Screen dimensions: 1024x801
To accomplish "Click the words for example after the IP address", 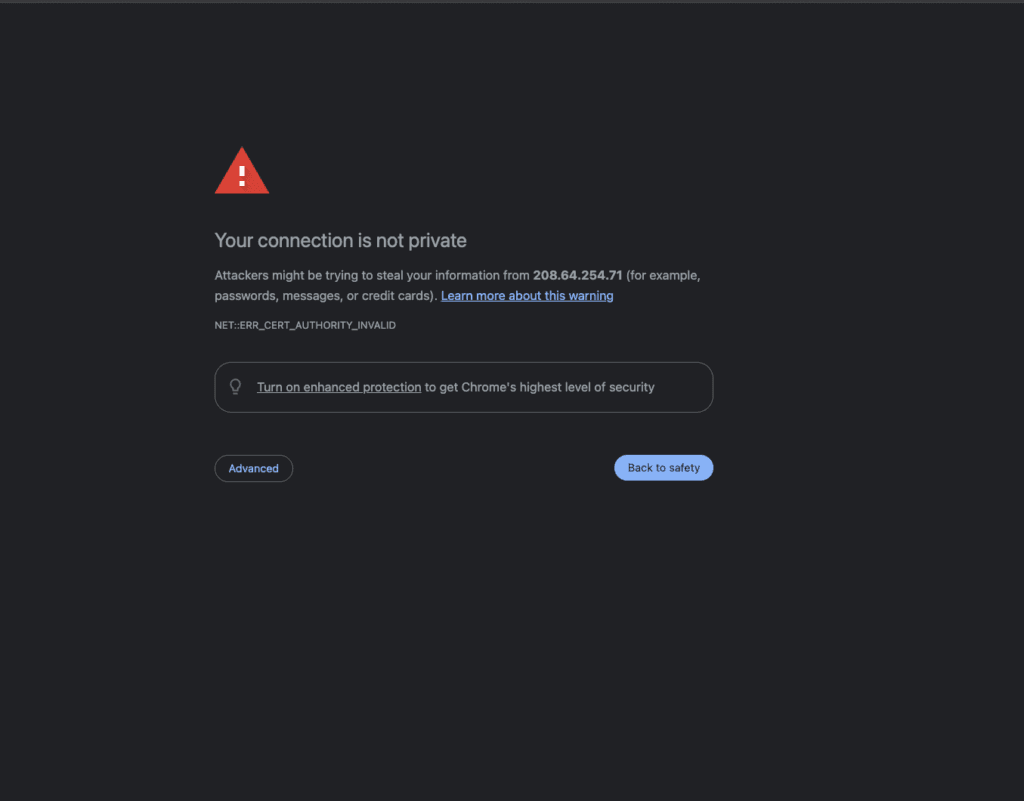I will click(664, 275).
